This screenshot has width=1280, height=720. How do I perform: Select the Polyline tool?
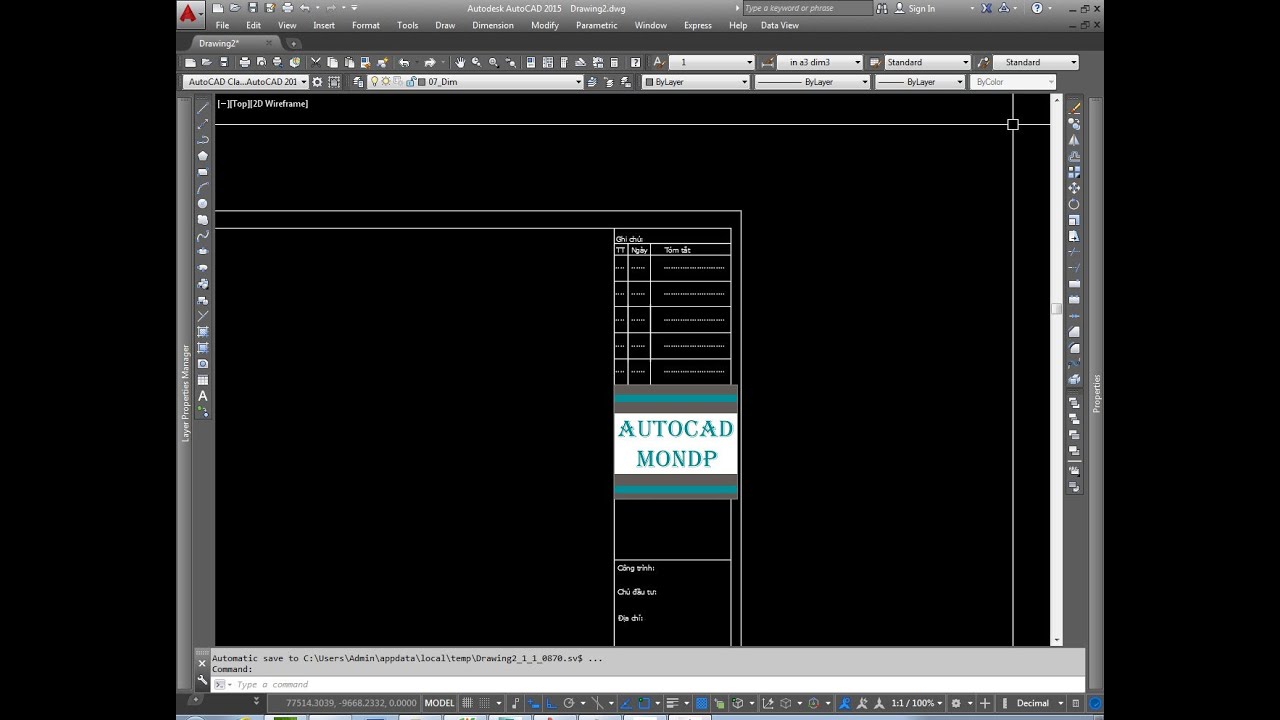point(203,140)
